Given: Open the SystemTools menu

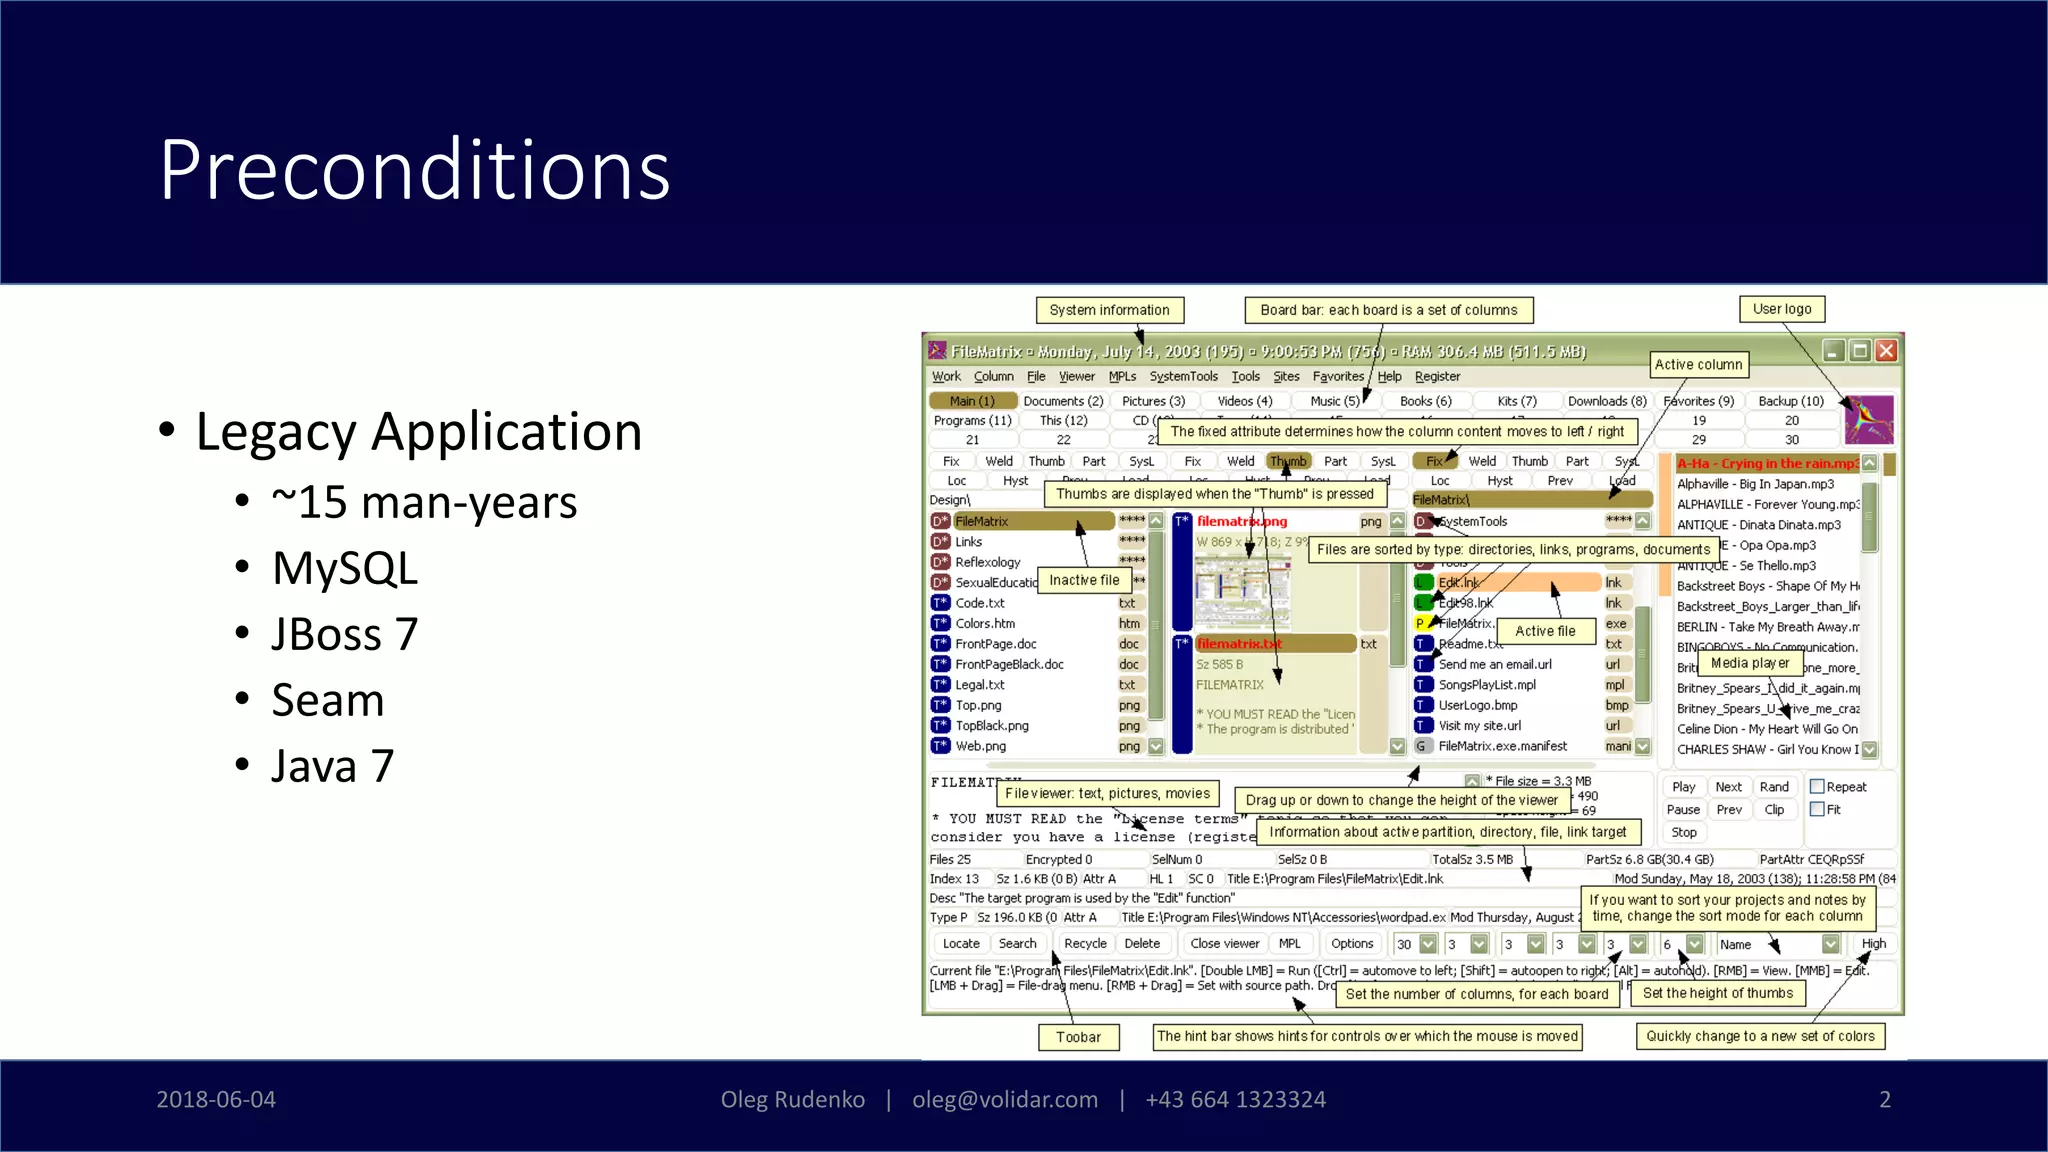Looking at the screenshot, I should (1183, 377).
